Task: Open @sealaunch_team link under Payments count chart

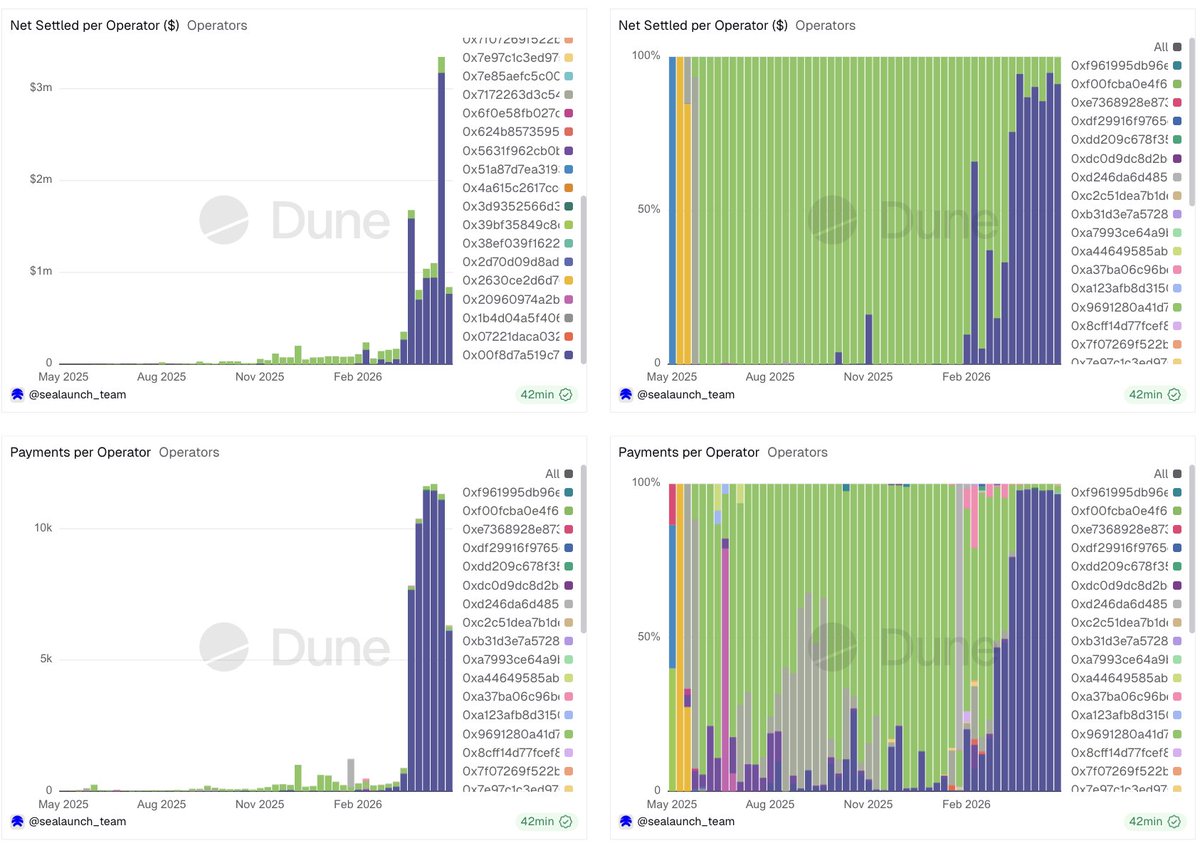Action: click(78, 821)
